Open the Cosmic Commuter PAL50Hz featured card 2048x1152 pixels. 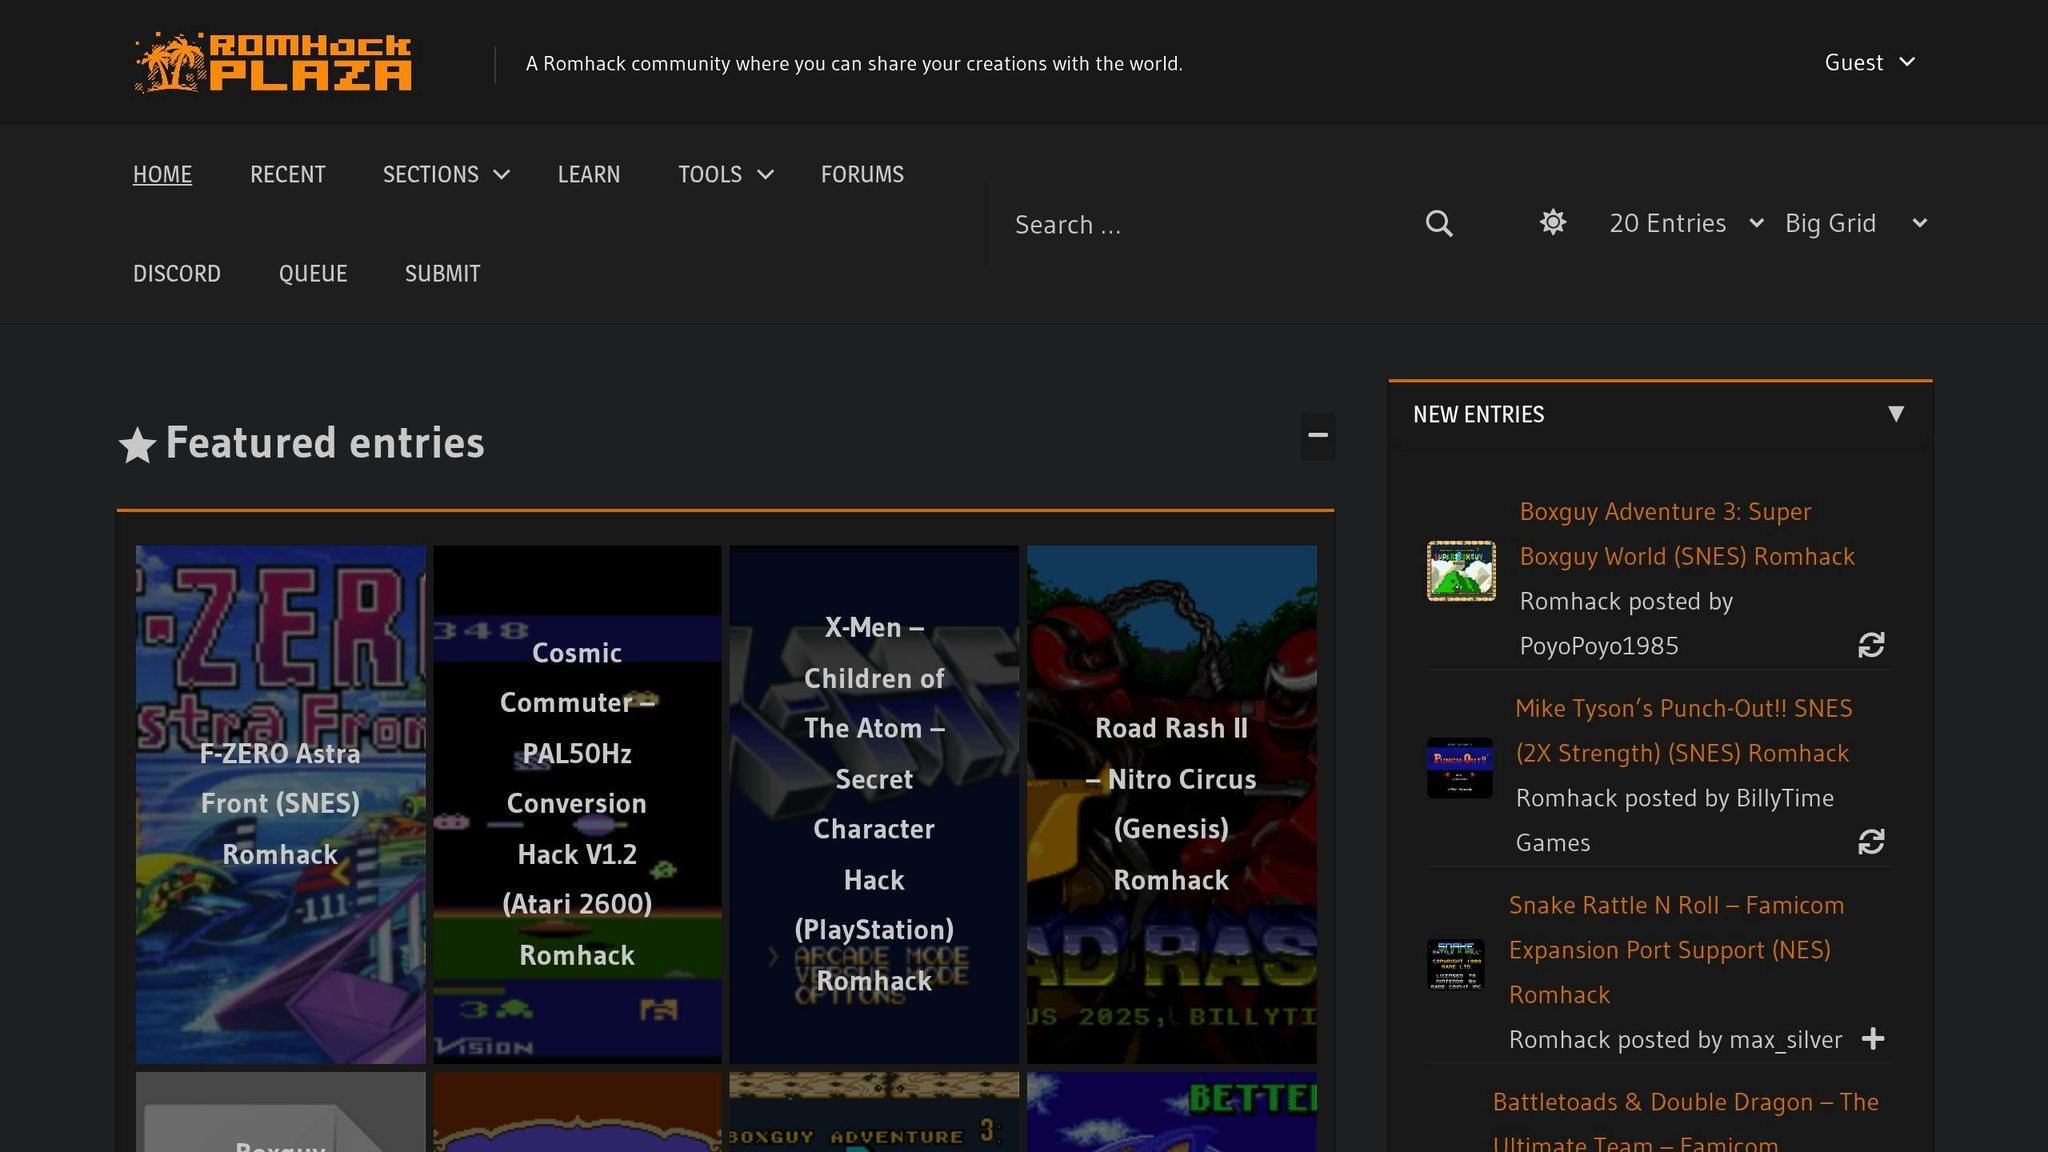(577, 804)
